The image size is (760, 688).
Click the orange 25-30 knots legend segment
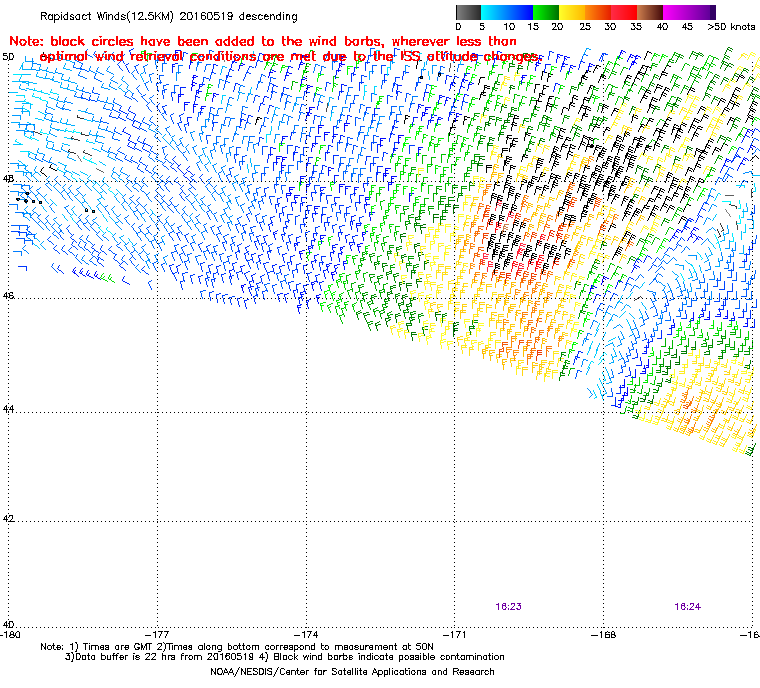click(598, 12)
